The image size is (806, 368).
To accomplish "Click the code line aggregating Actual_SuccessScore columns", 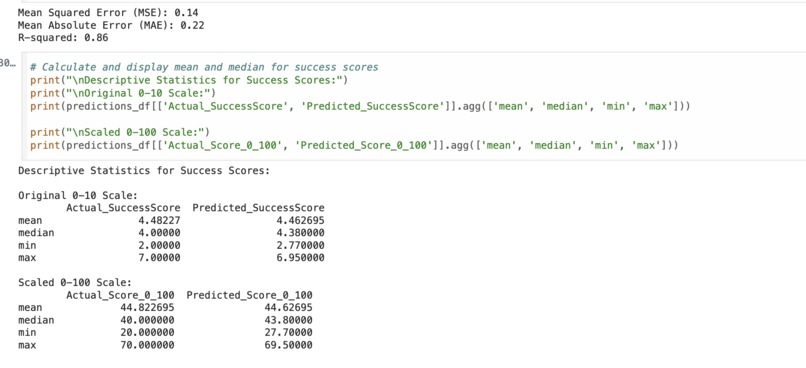I will (x=360, y=106).
